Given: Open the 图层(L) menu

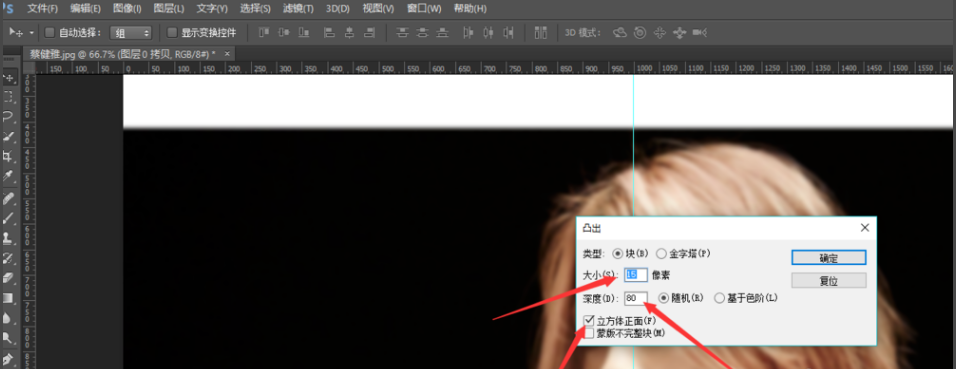Looking at the screenshot, I should (169, 9).
